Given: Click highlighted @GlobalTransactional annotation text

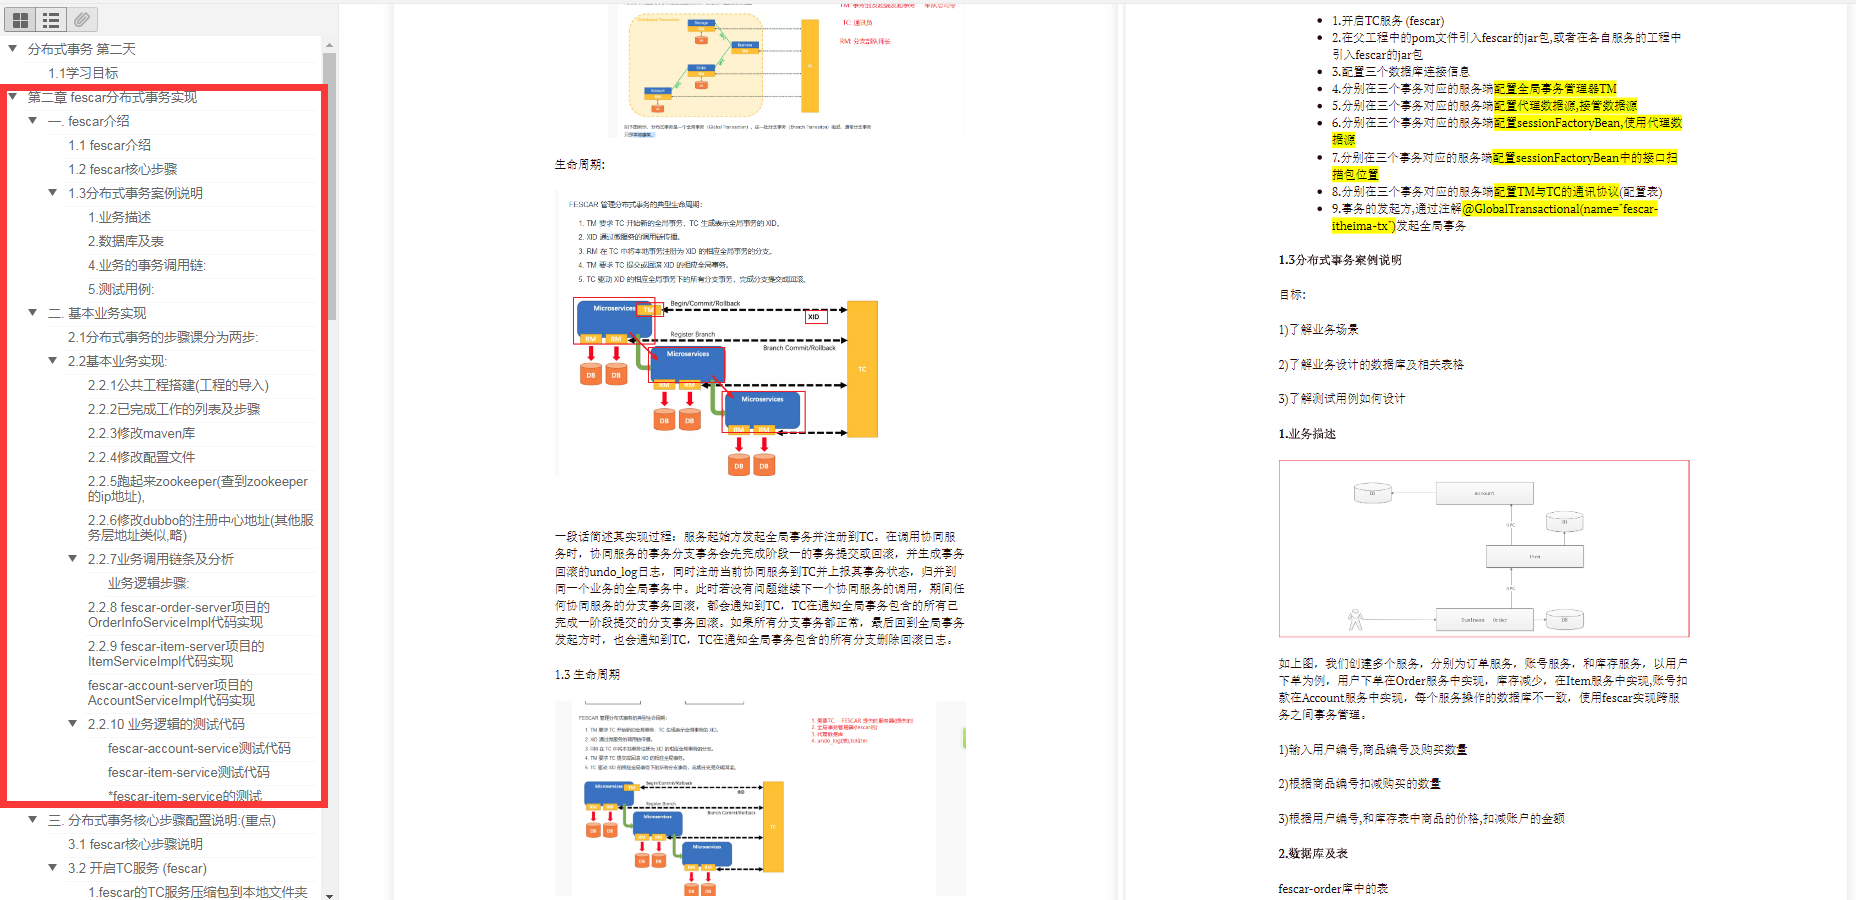Looking at the screenshot, I should click(1560, 209).
